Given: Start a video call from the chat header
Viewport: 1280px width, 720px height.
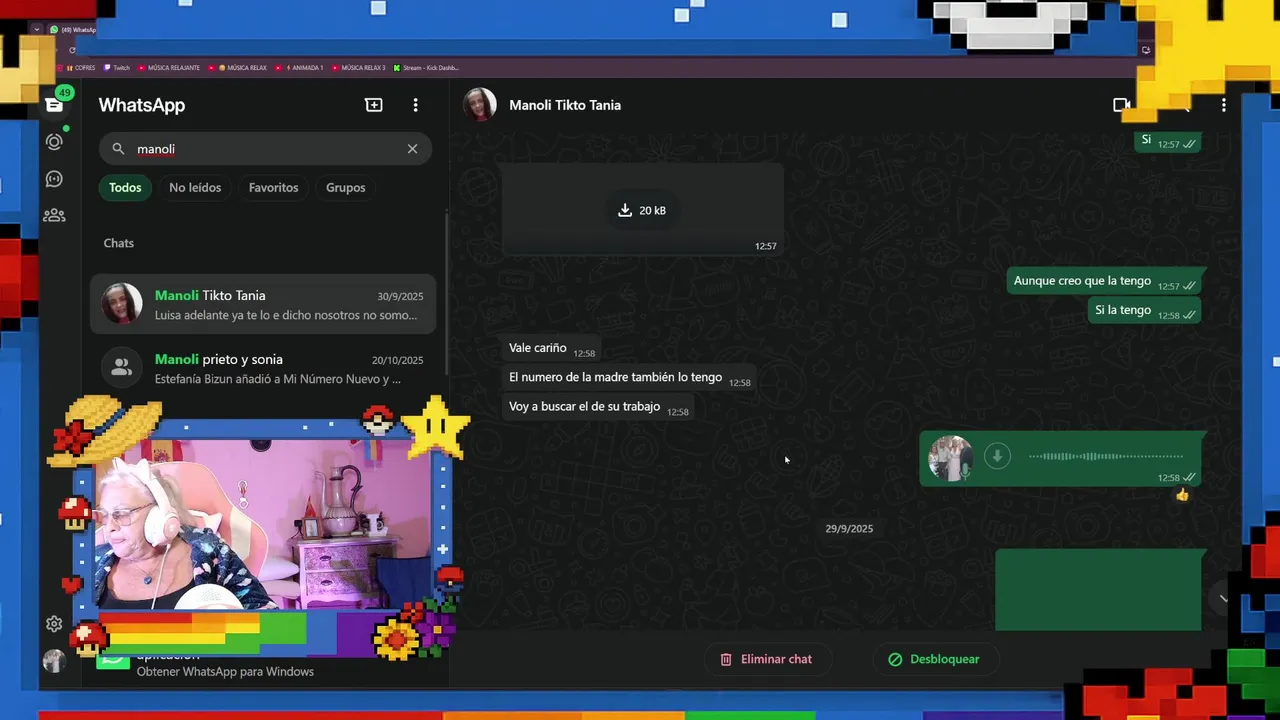Looking at the screenshot, I should [x=1122, y=105].
